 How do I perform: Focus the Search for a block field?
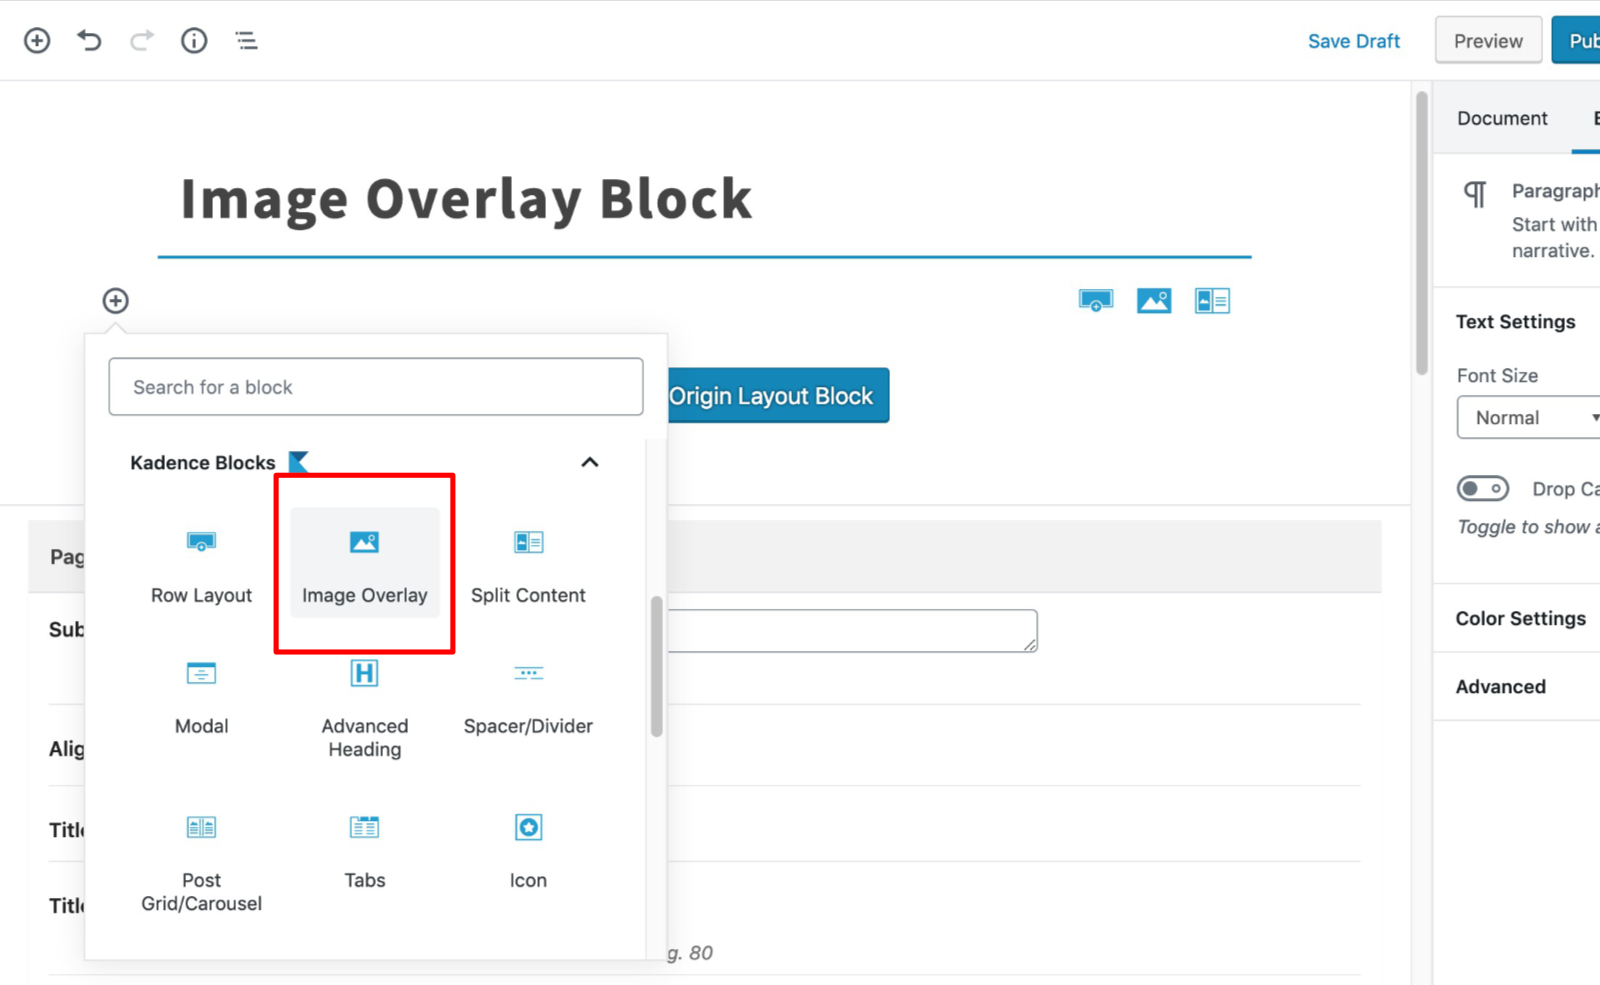(x=376, y=387)
